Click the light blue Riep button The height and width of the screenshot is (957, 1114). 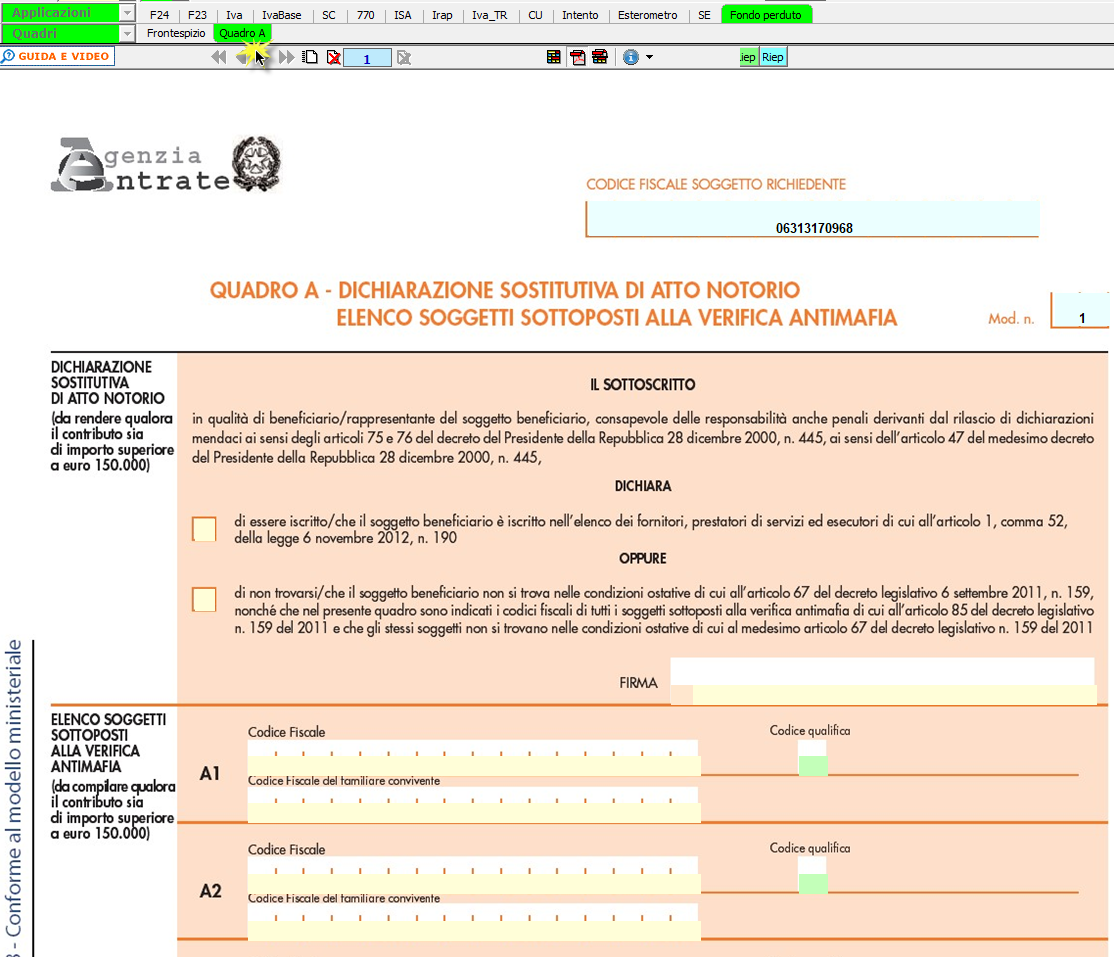(x=772, y=57)
